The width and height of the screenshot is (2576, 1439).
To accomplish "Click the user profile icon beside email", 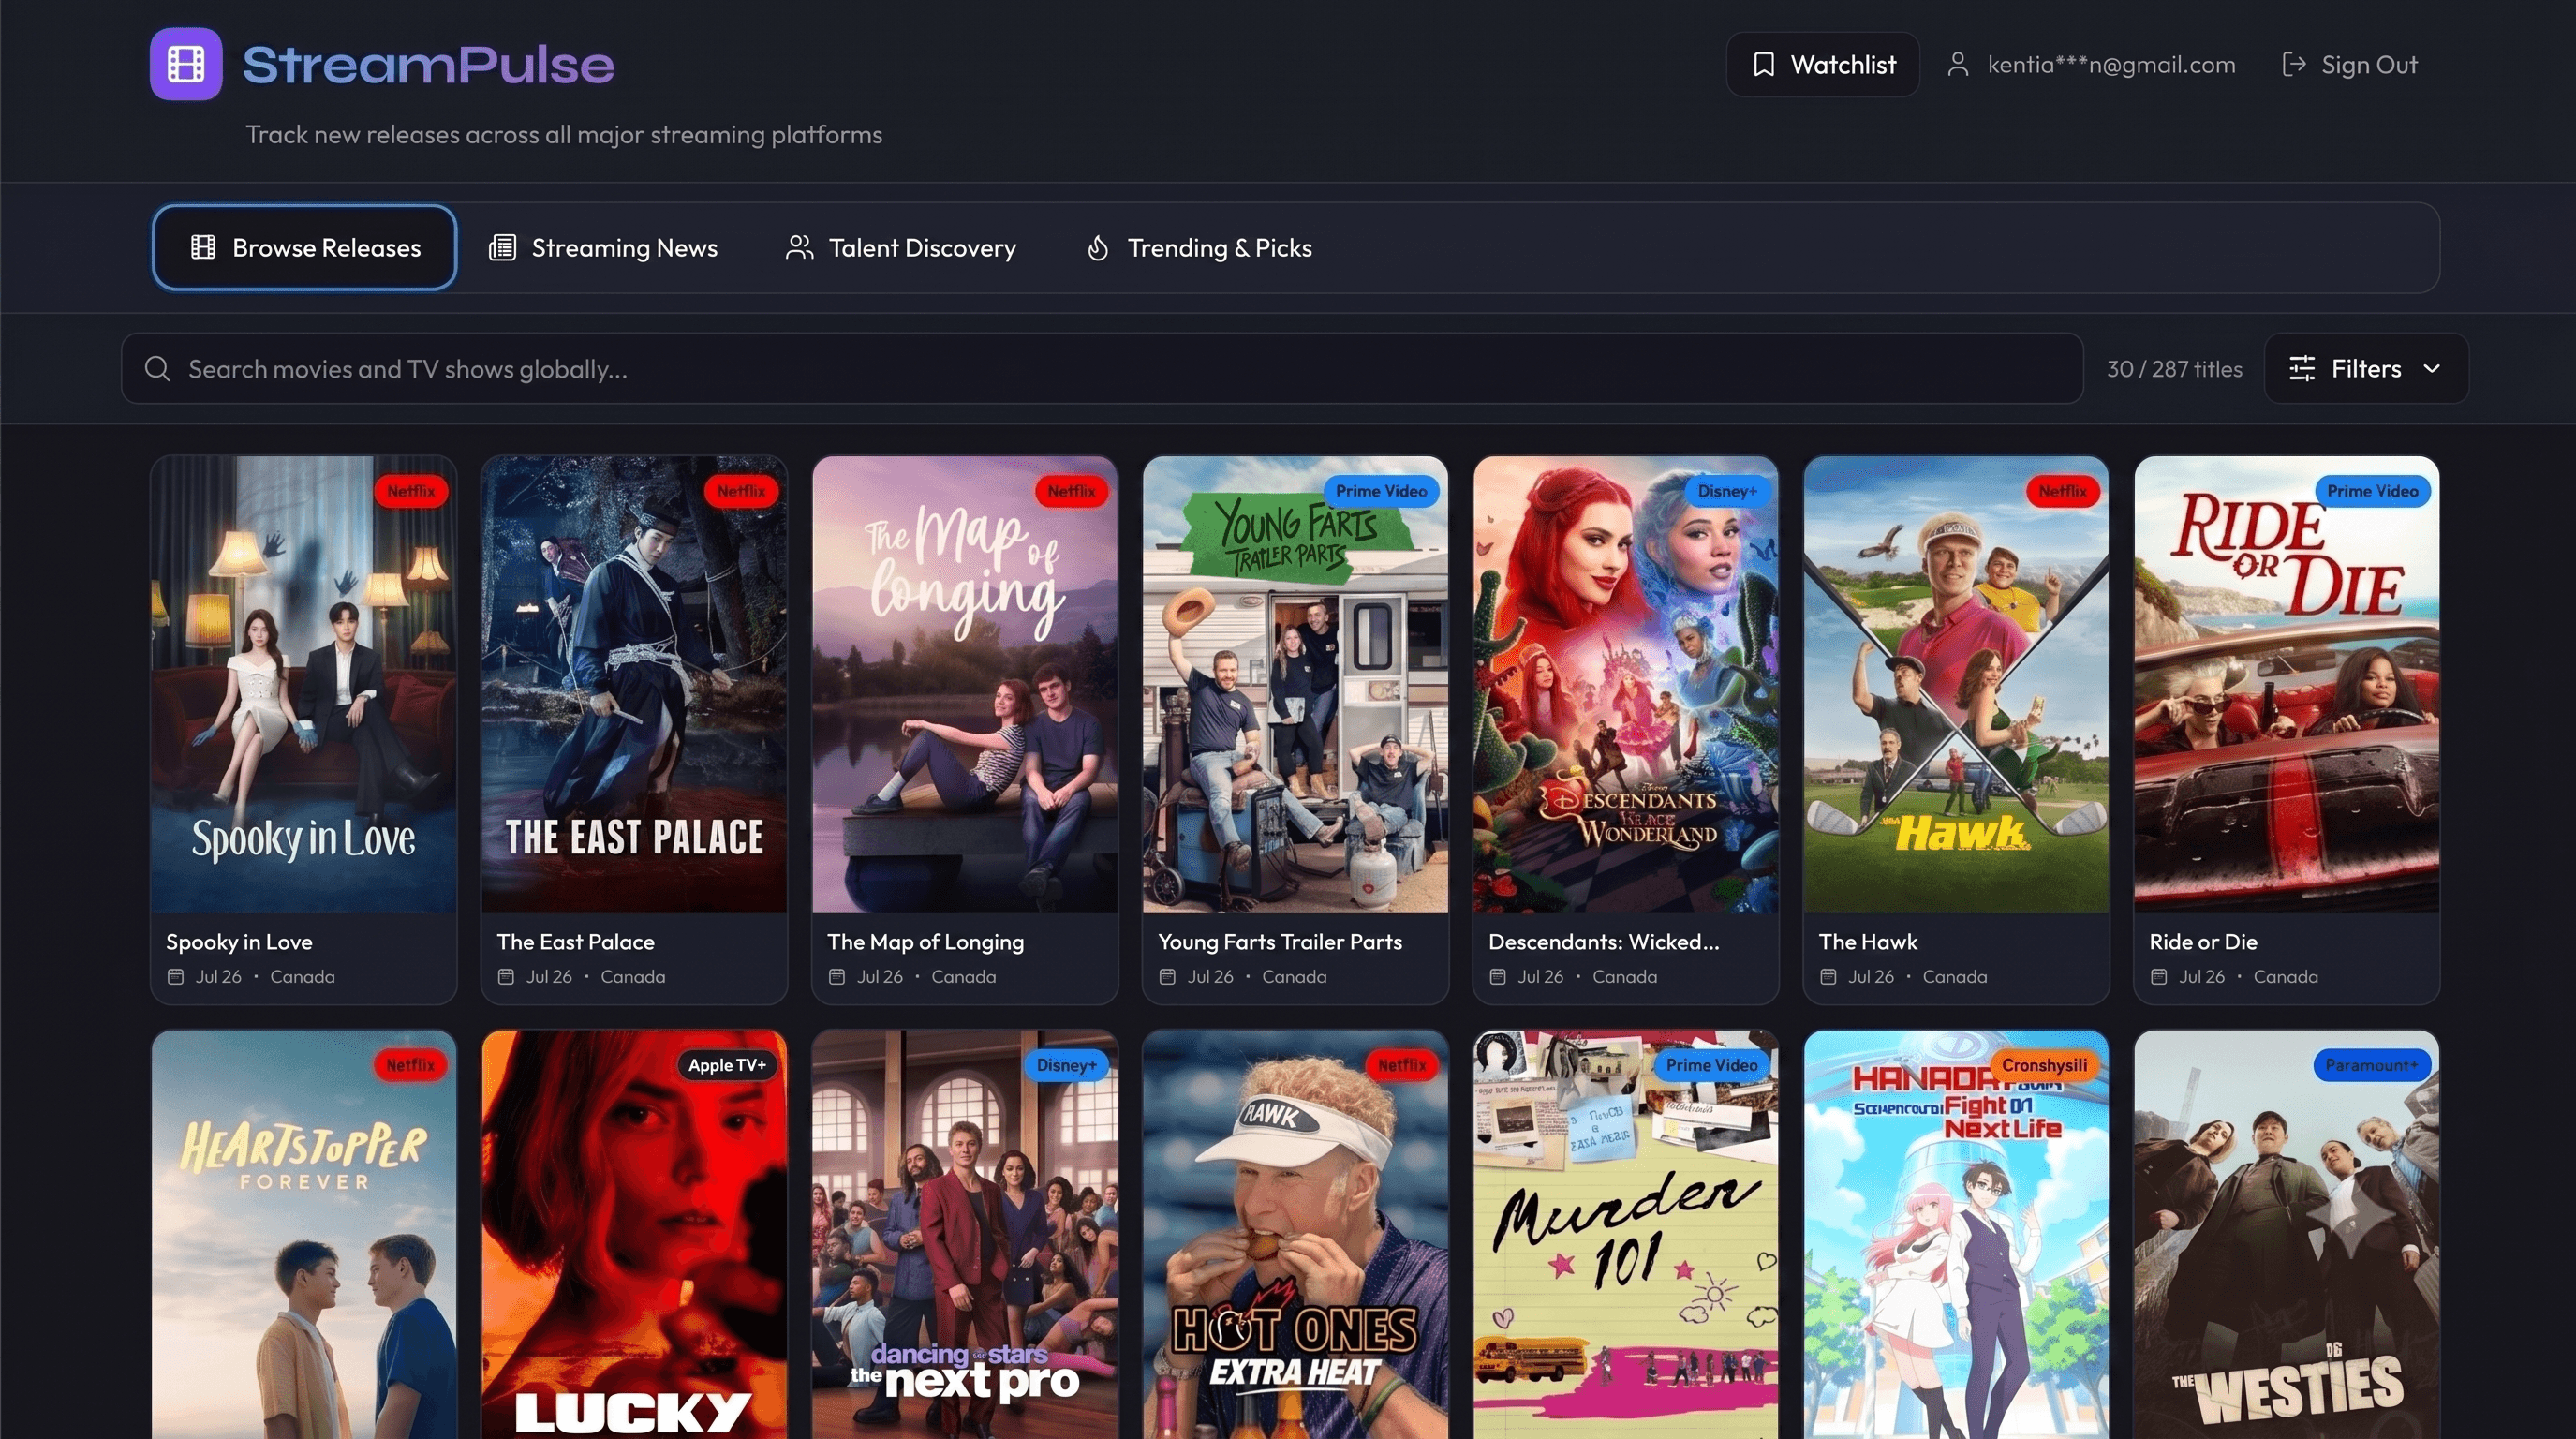I will (1958, 65).
